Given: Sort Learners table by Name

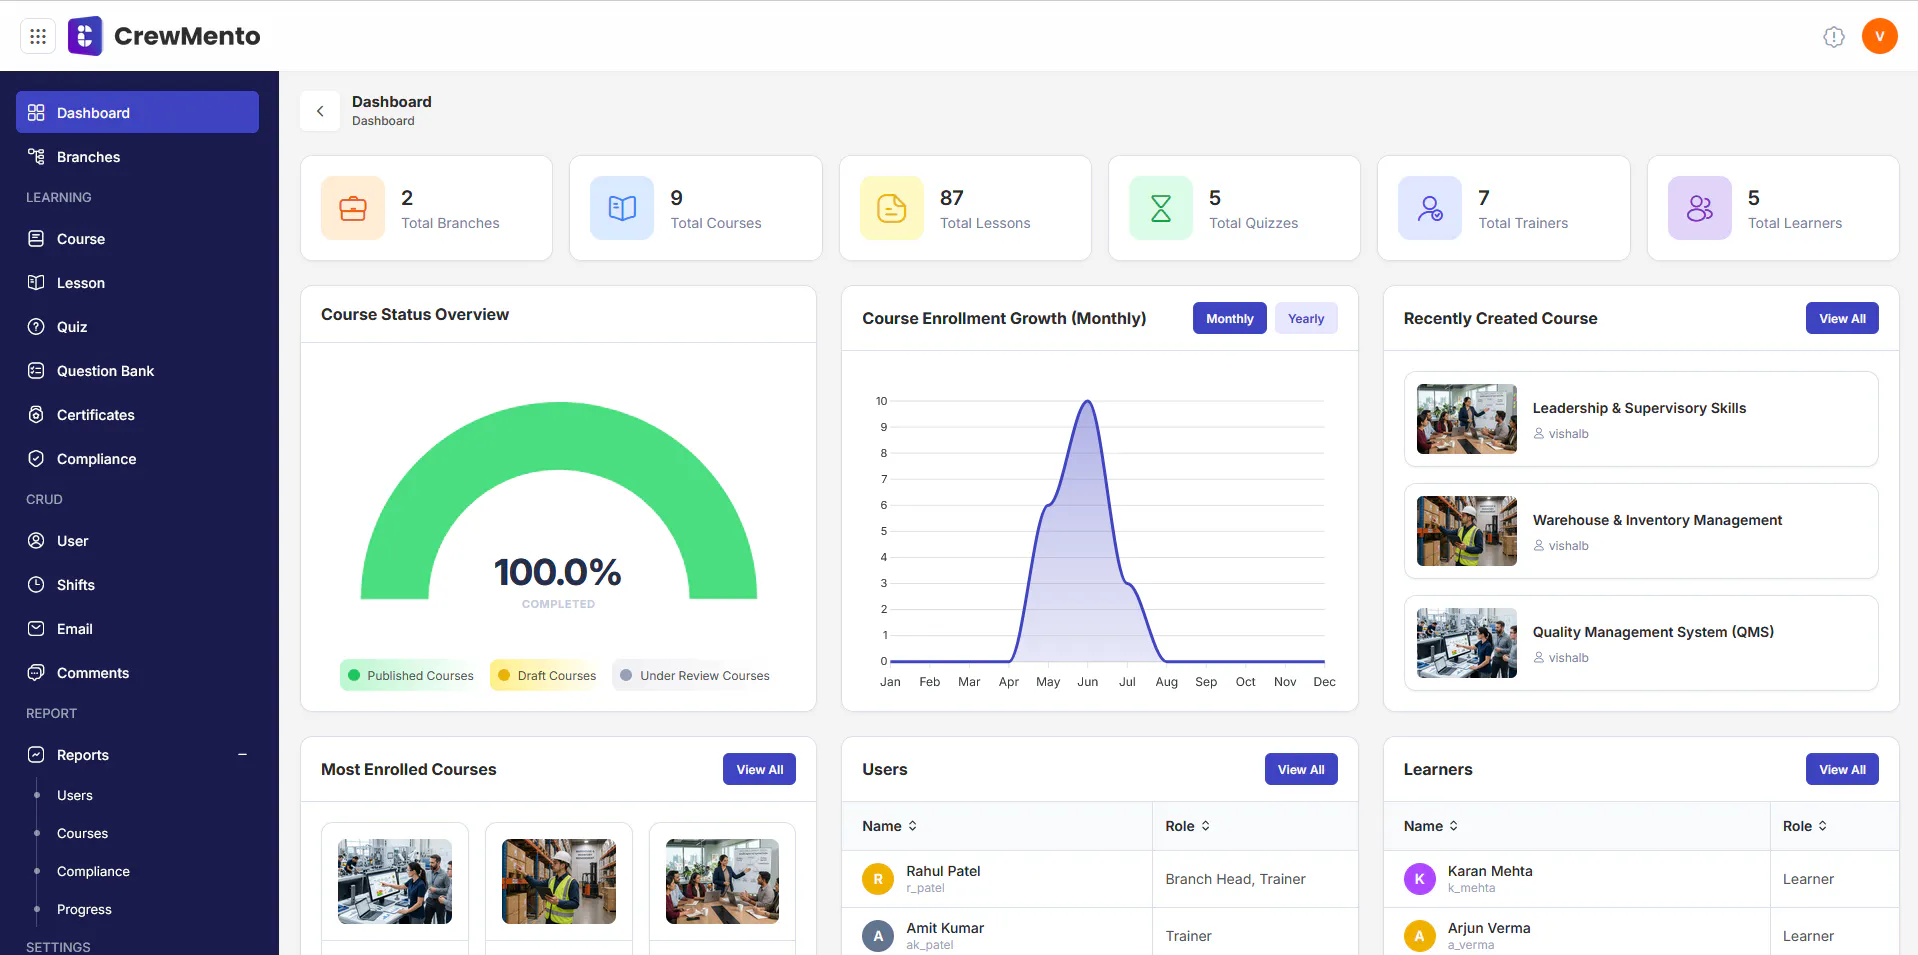Looking at the screenshot, I should point(1431,826).
